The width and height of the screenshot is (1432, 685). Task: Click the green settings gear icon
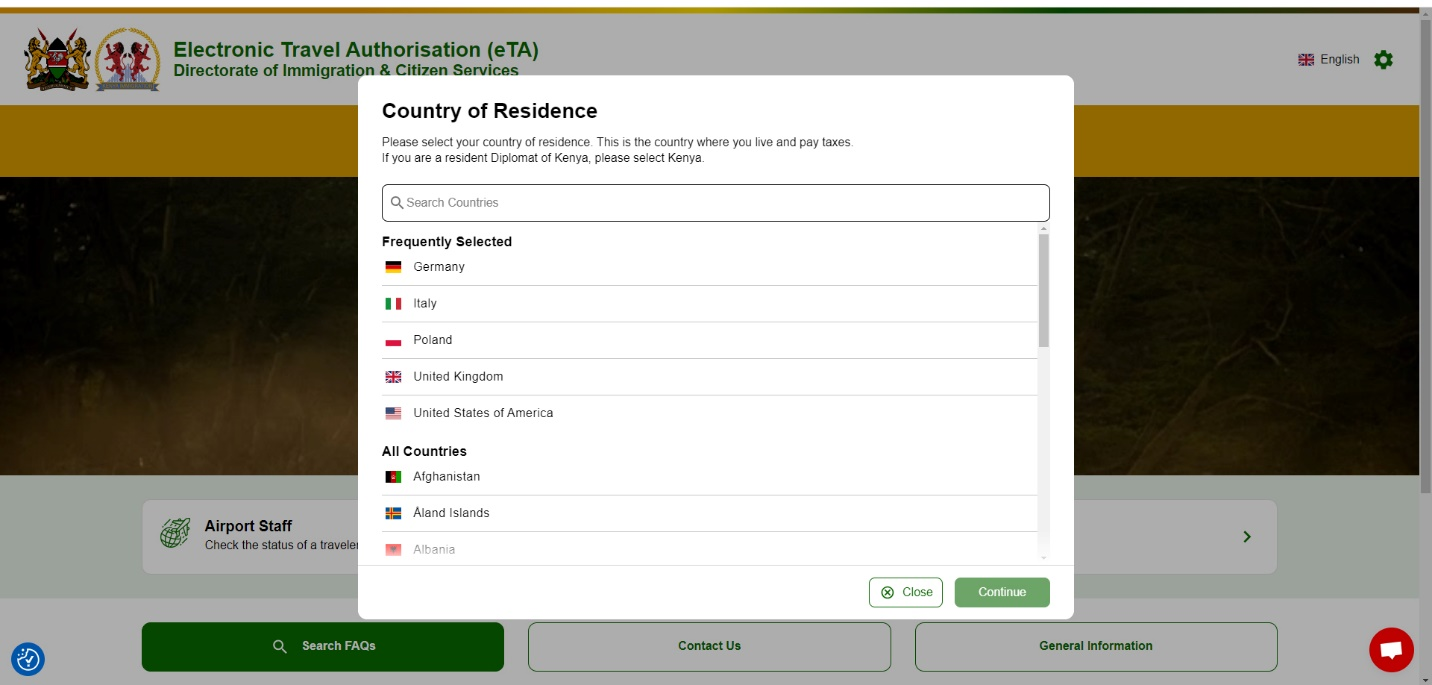tap(1383, 60)
